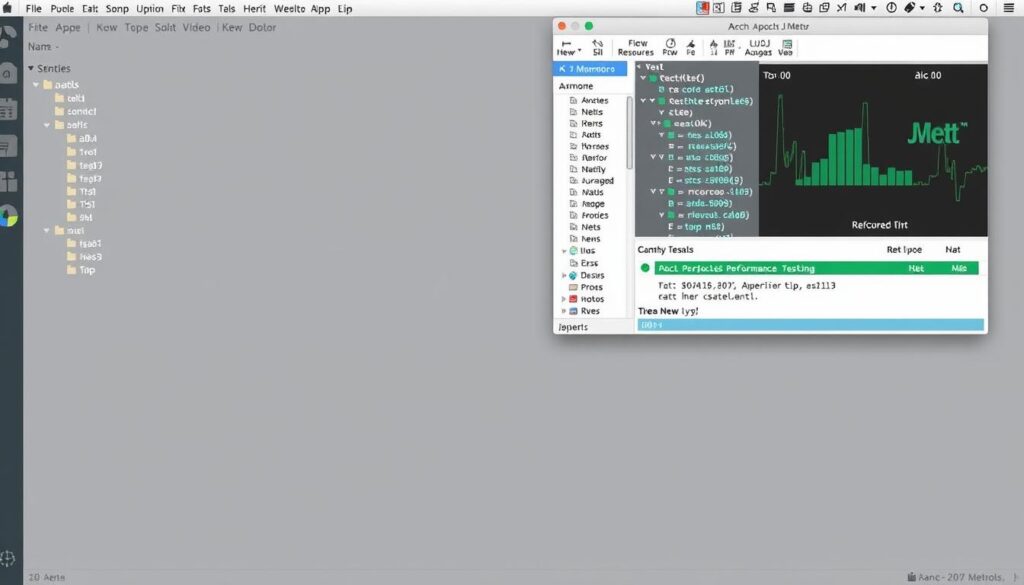Click the Spotlight search magnifier icon

(958, 8)
